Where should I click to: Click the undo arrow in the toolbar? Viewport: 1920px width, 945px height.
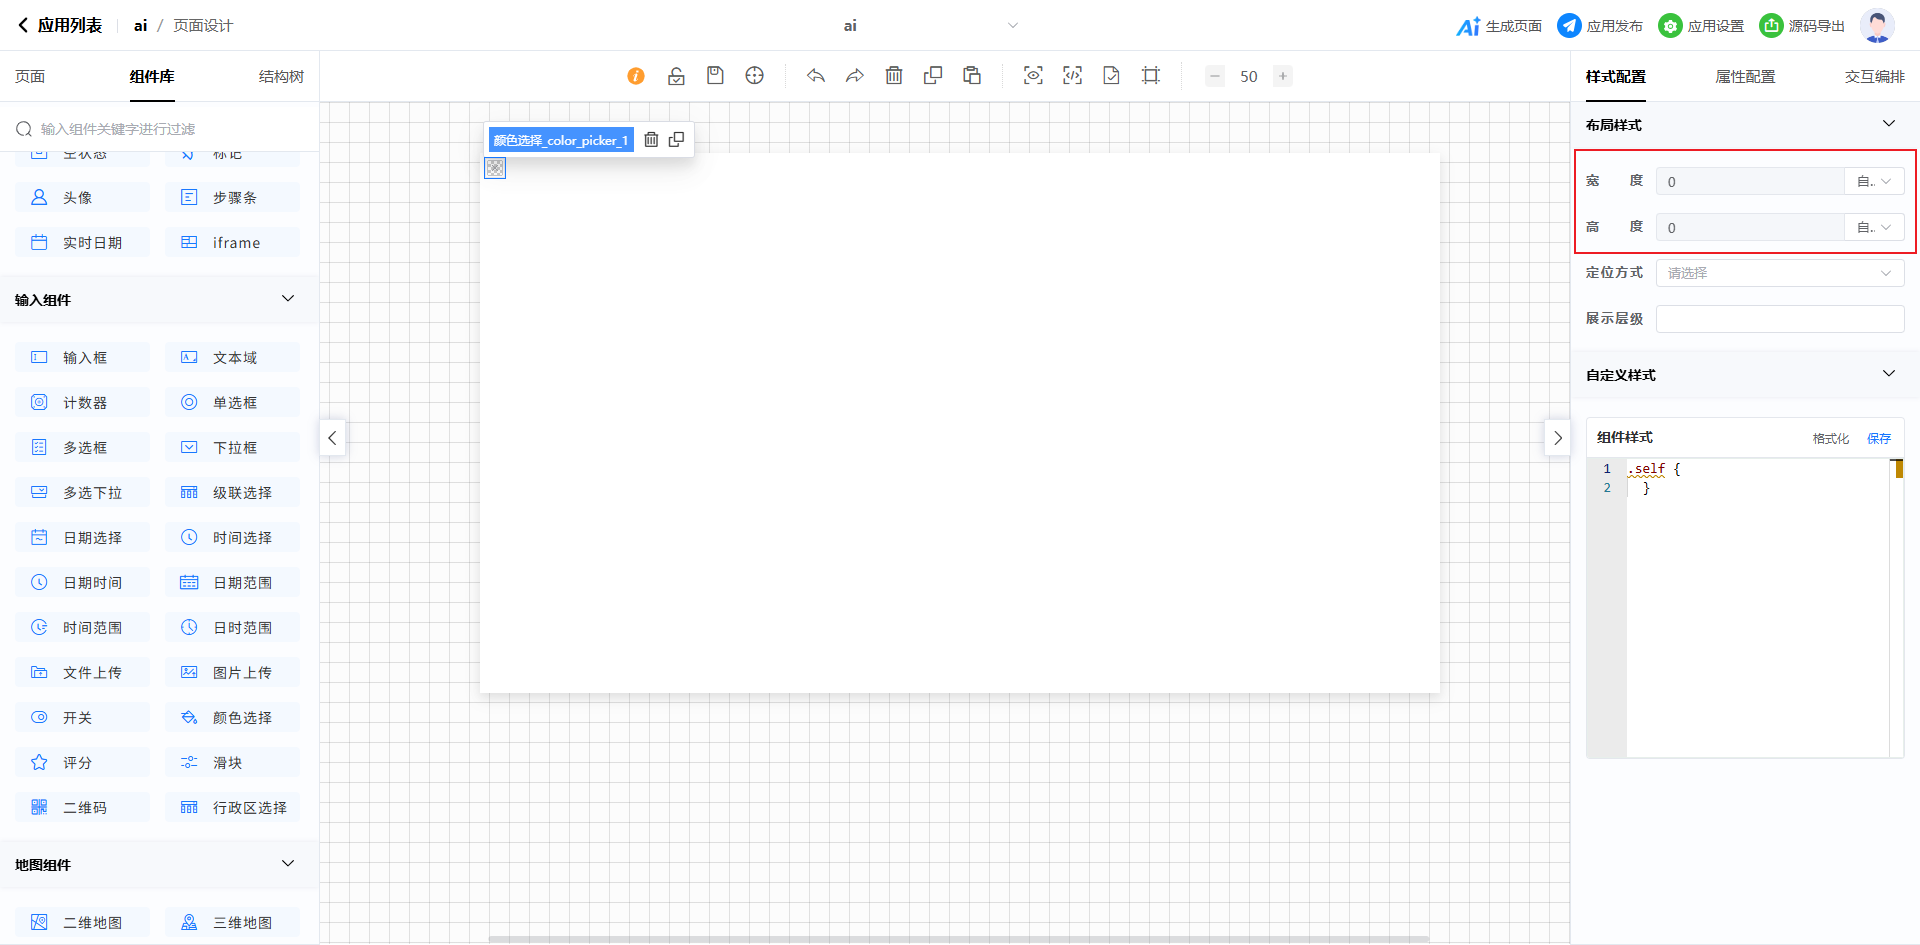(816, 76)
